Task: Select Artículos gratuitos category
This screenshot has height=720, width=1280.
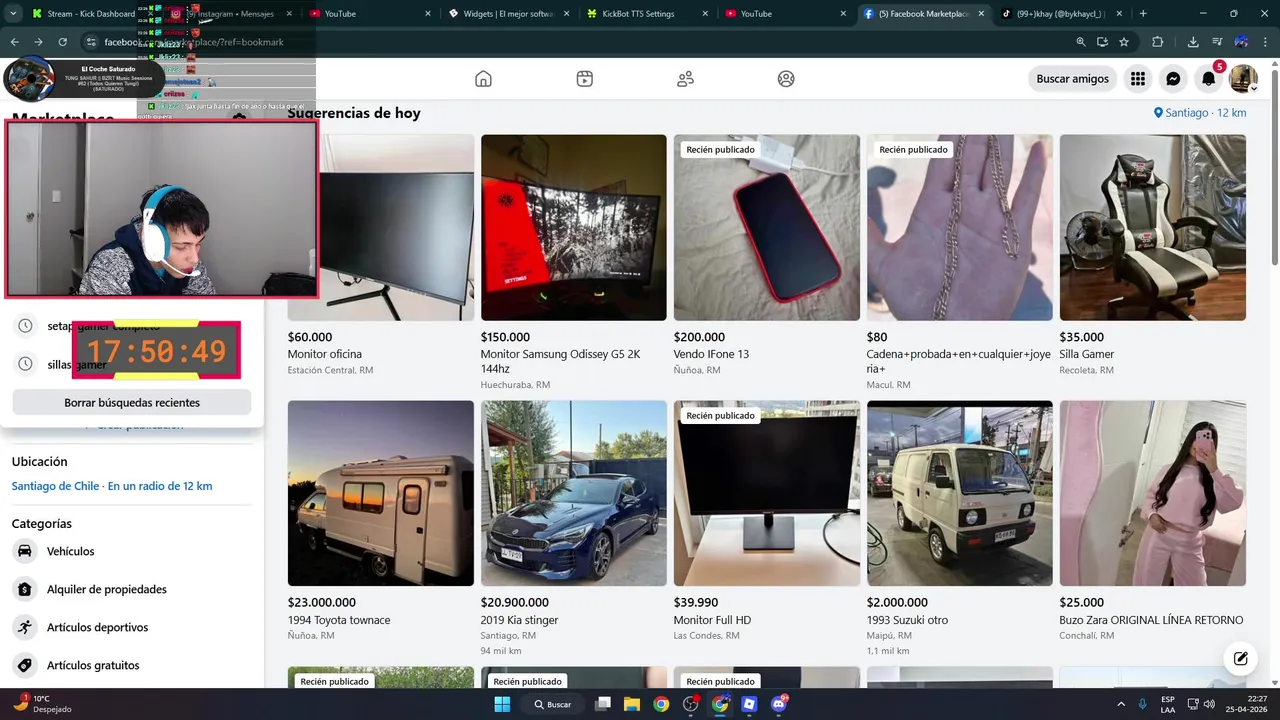Action: 132,665
